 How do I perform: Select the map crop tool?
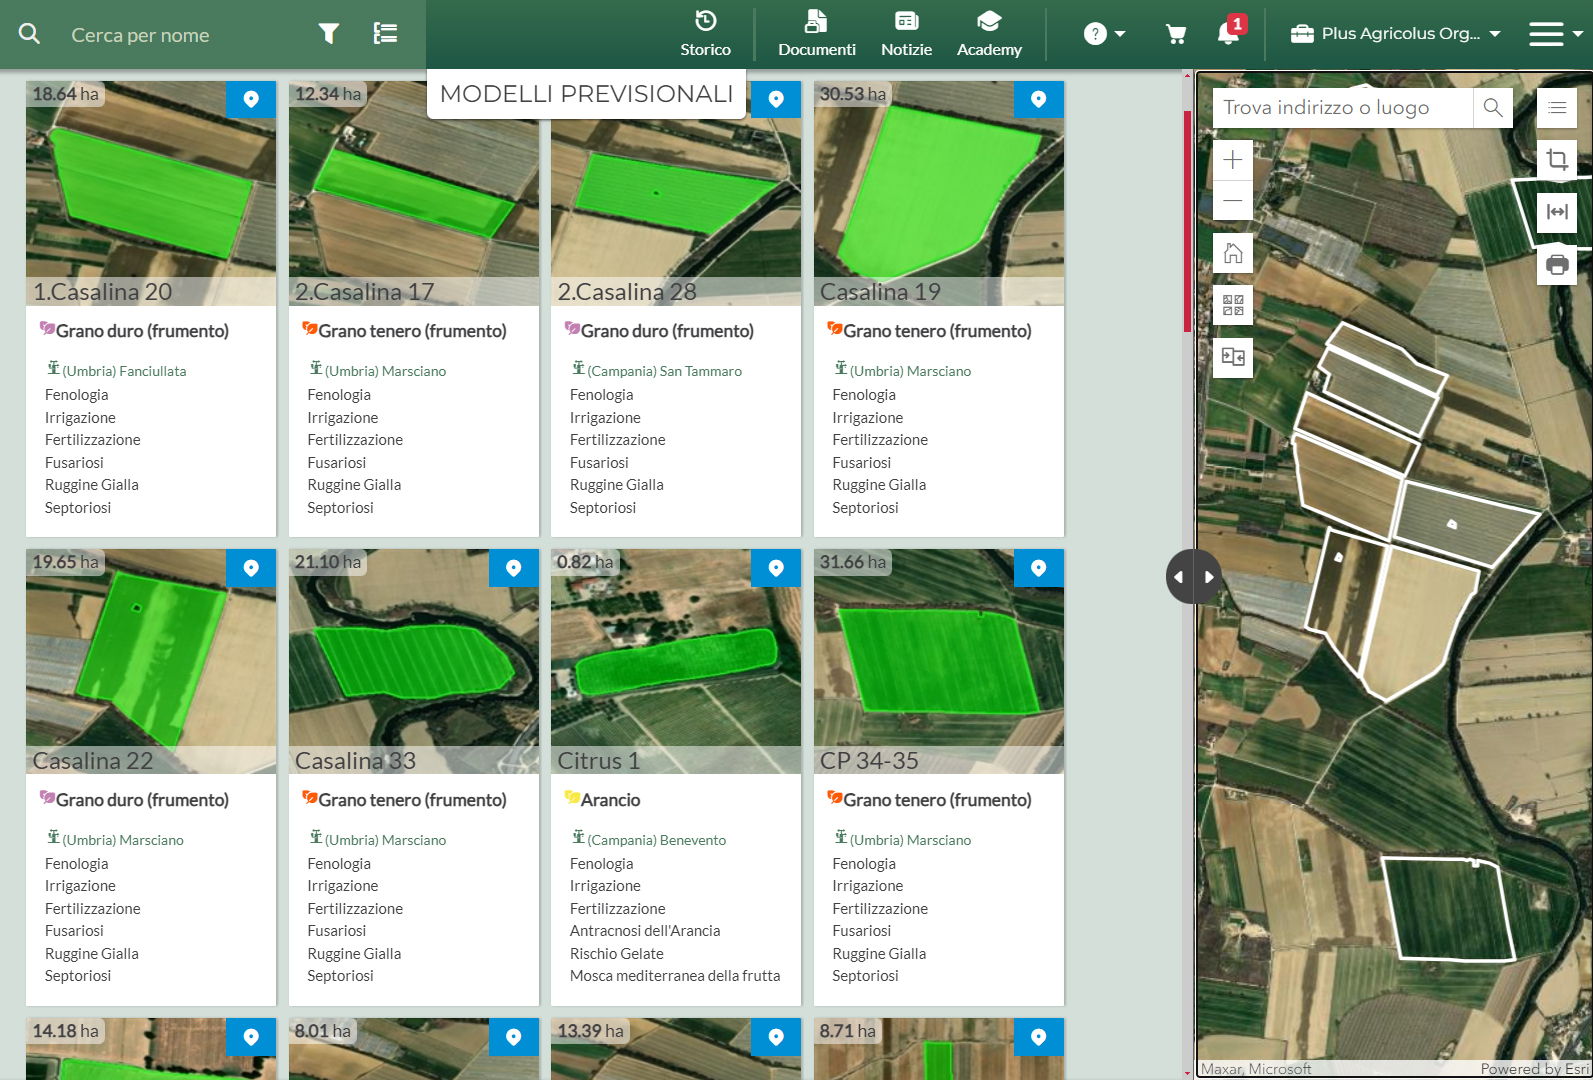(1557, 160)
